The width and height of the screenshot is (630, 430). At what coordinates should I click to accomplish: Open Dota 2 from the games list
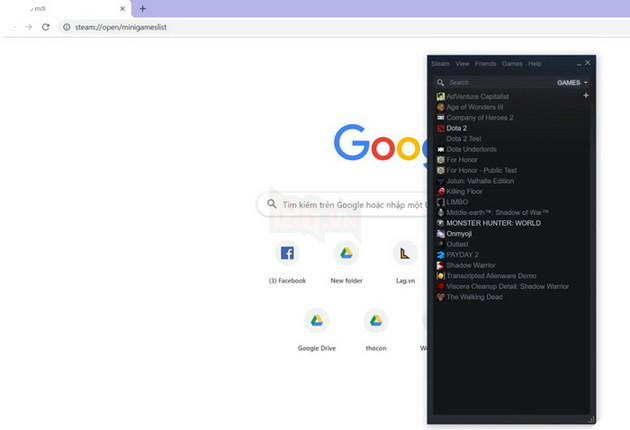456,128
